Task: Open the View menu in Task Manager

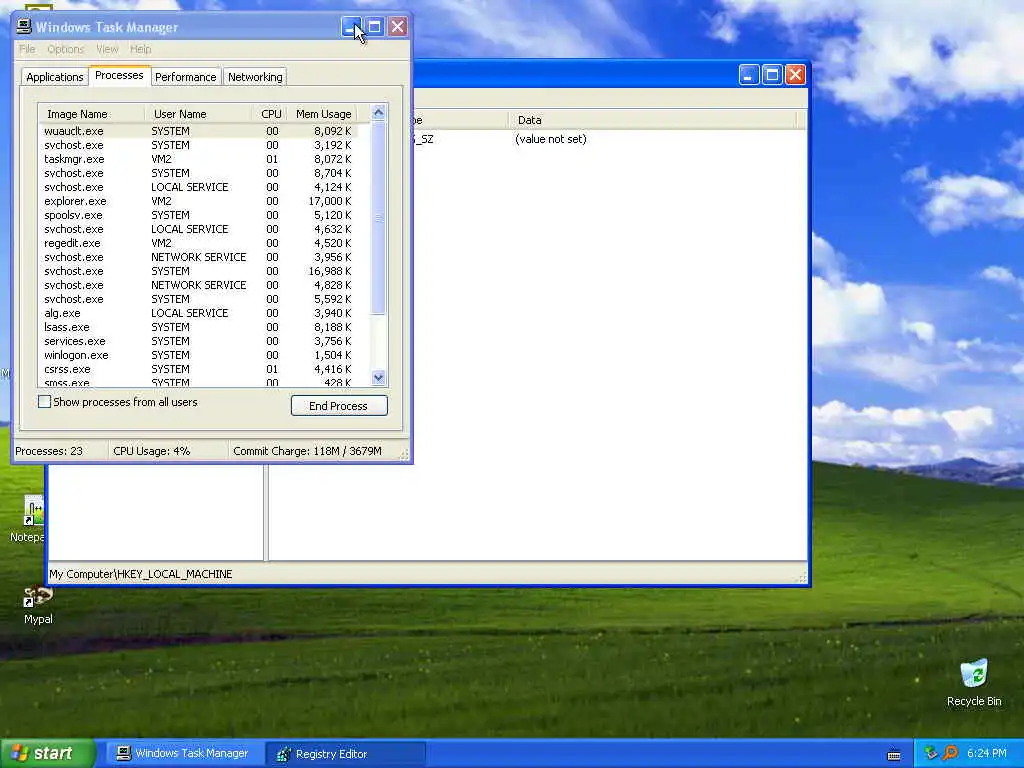Action: [107, 49]
